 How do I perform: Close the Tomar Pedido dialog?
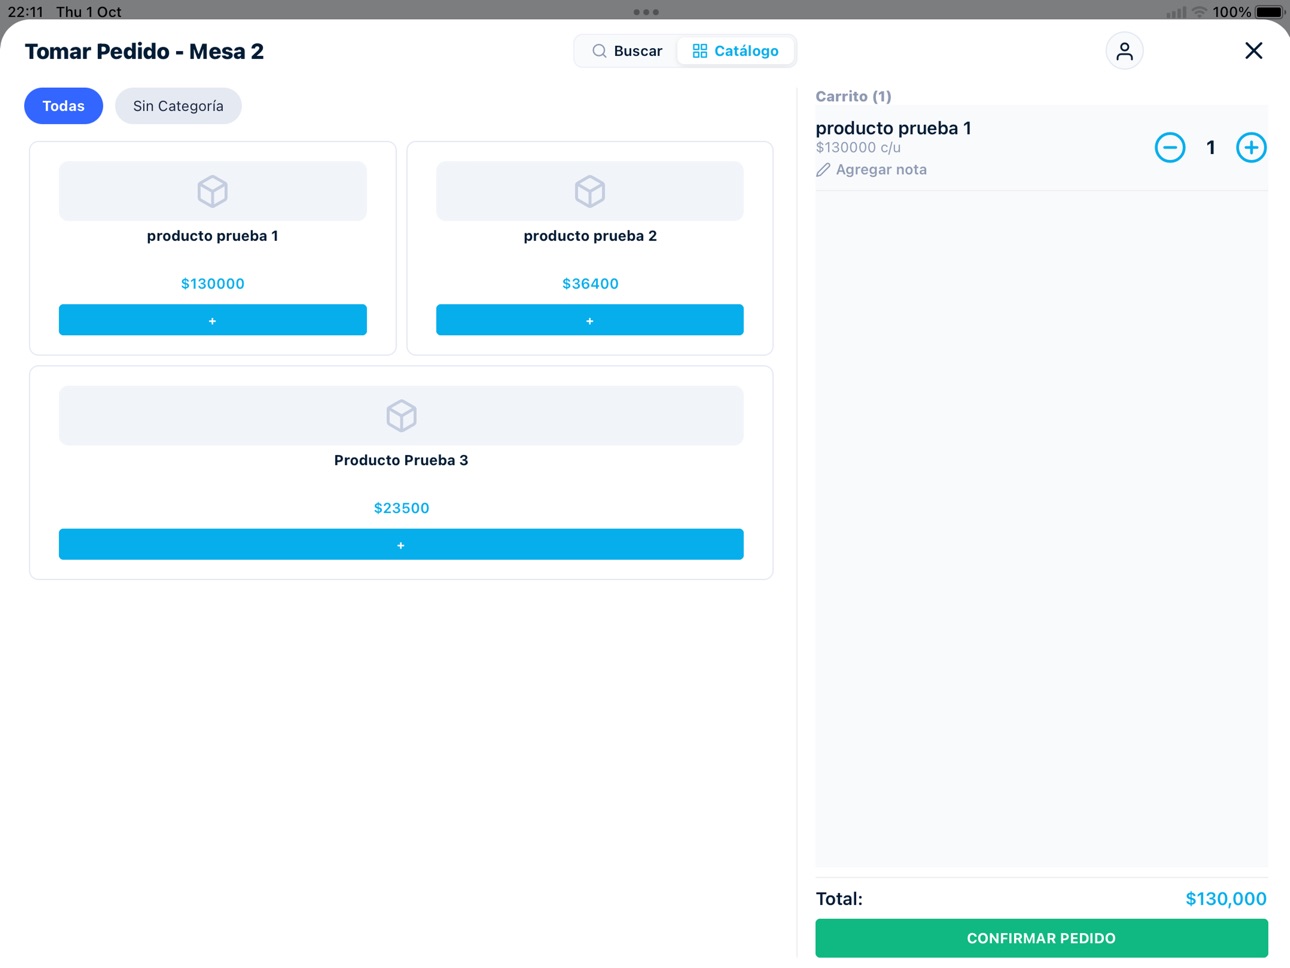coord(1253,51)
